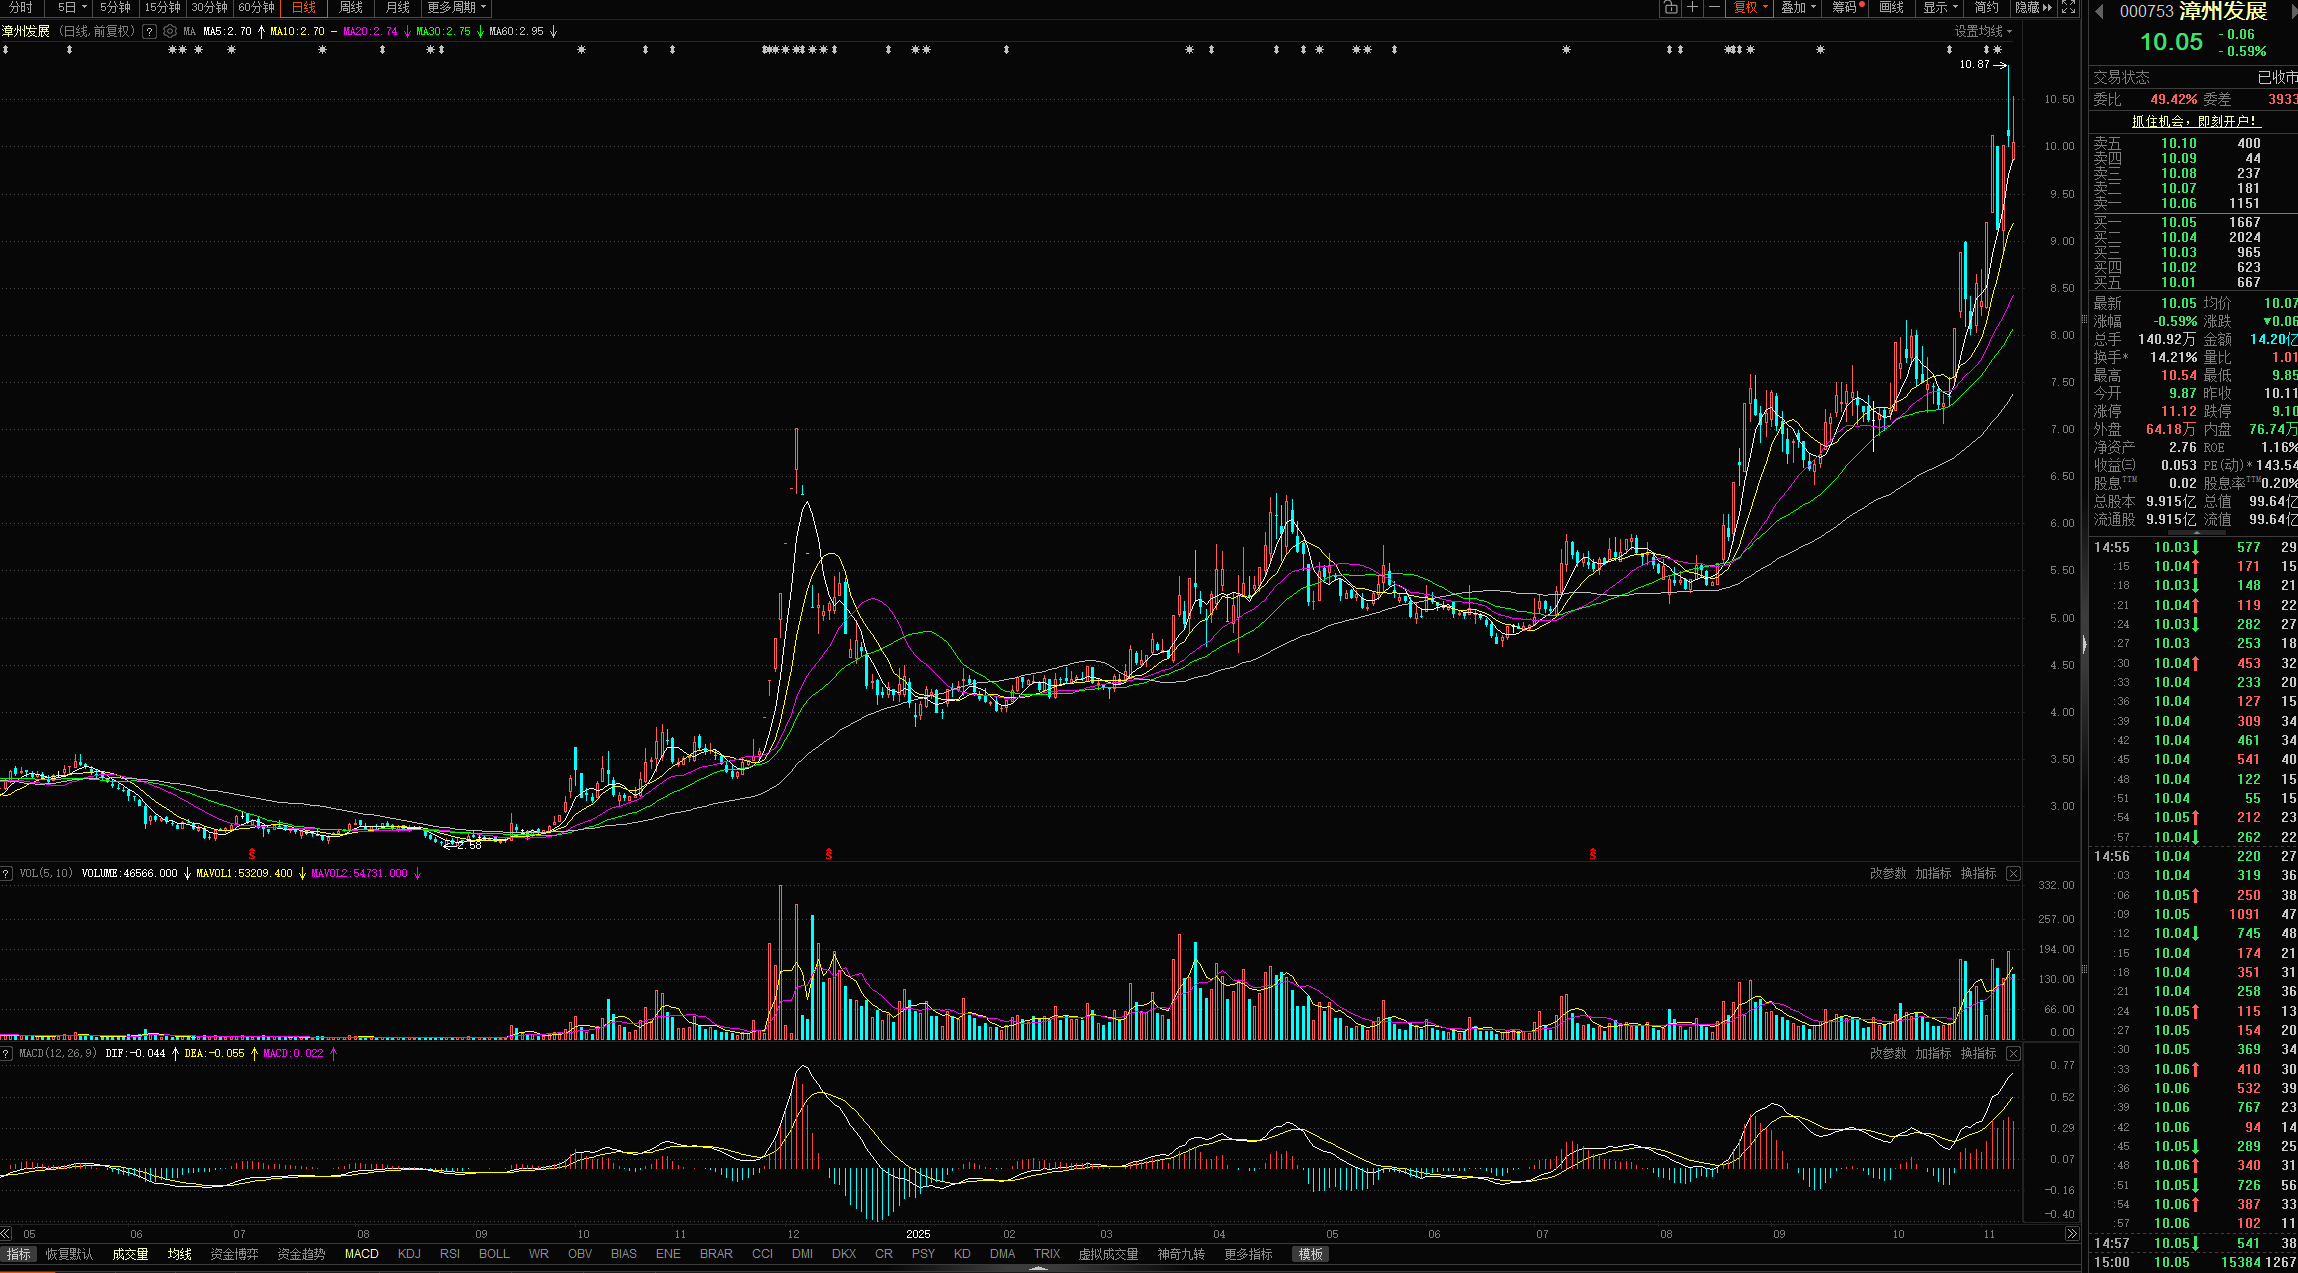Expand the 更多周期 dropdown
The height and width of the screenshot is (1273, 2298).
[x=456, y=8]
